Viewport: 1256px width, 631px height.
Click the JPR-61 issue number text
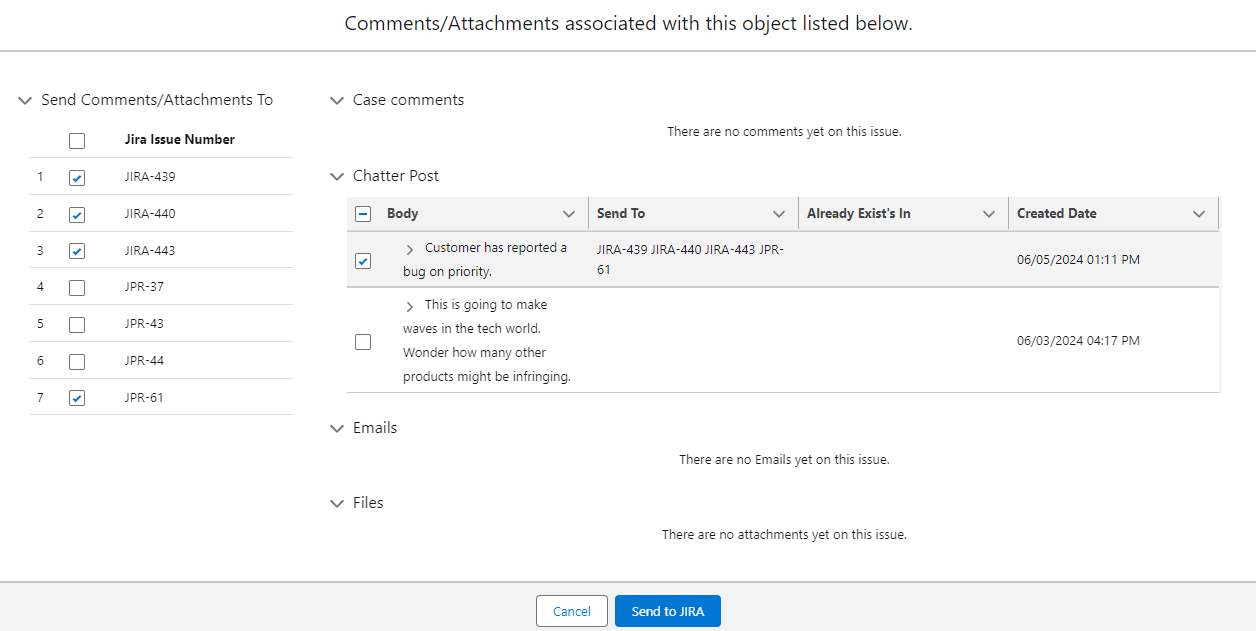pyautogui.click(x=144, y=398)
